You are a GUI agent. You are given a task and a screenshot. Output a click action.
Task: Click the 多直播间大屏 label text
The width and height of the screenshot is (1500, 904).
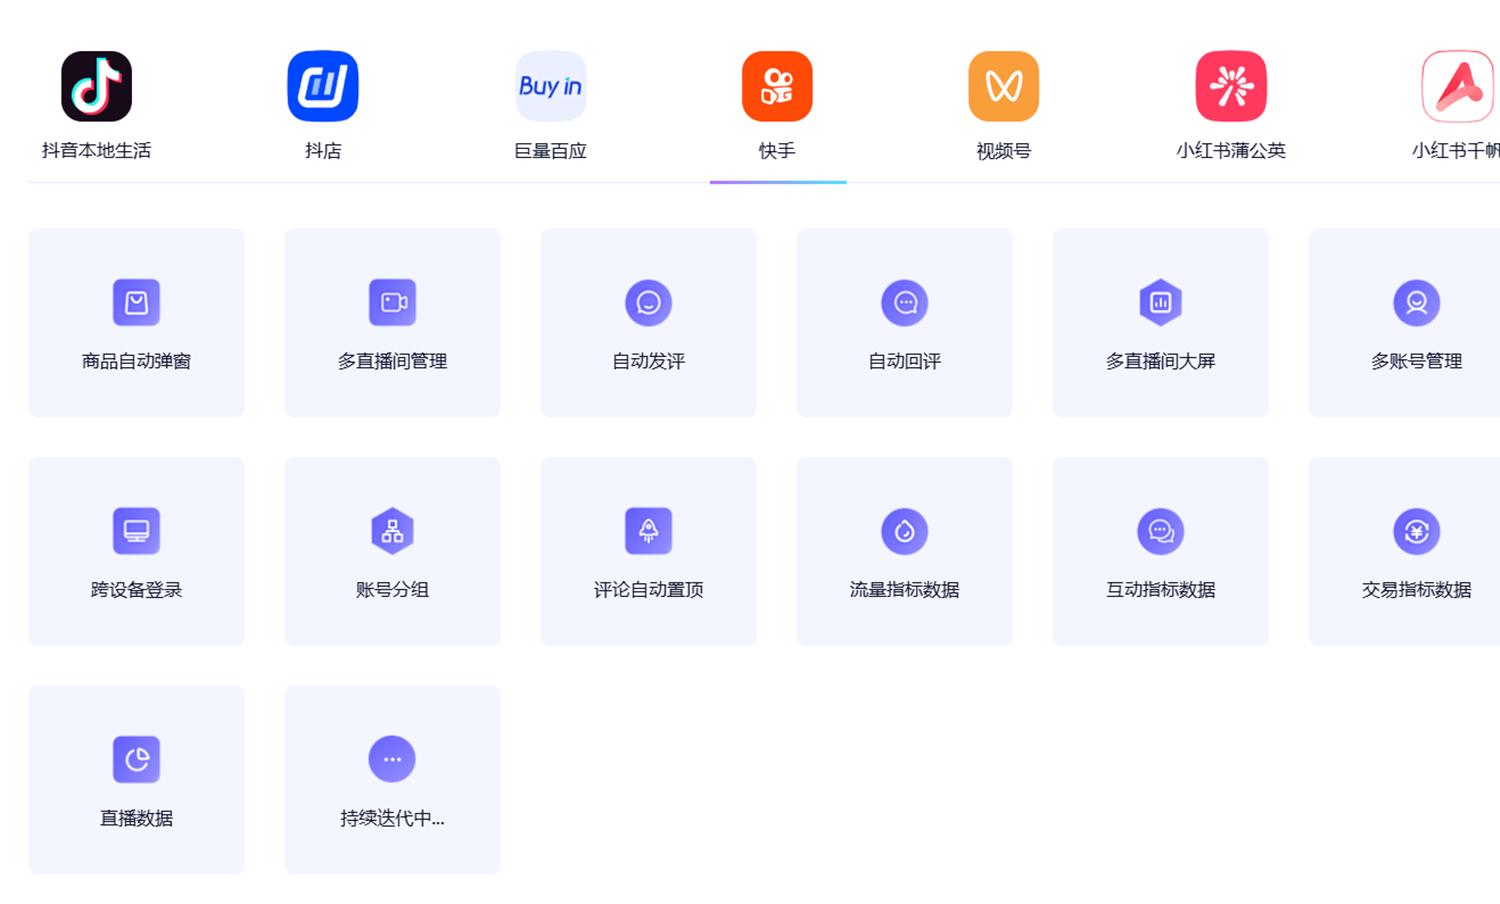pyautogui.click(x=1160, y=361)
